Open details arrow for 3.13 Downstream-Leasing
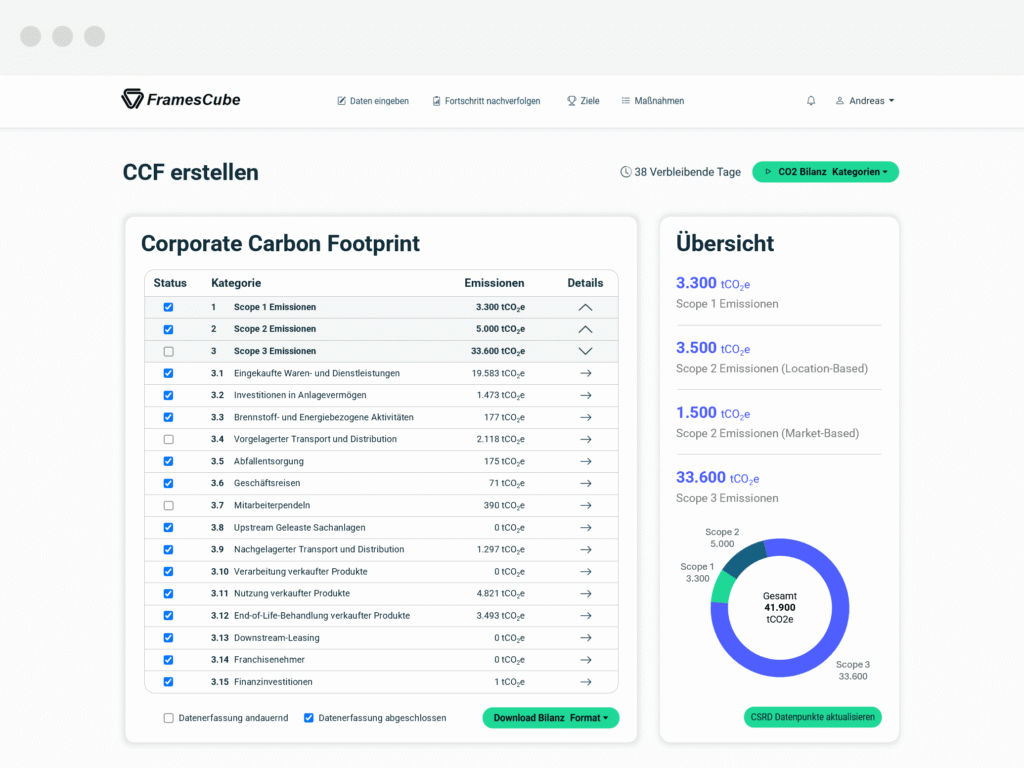The width and height of the screenshot is (1024, 768). pos(586,638)
